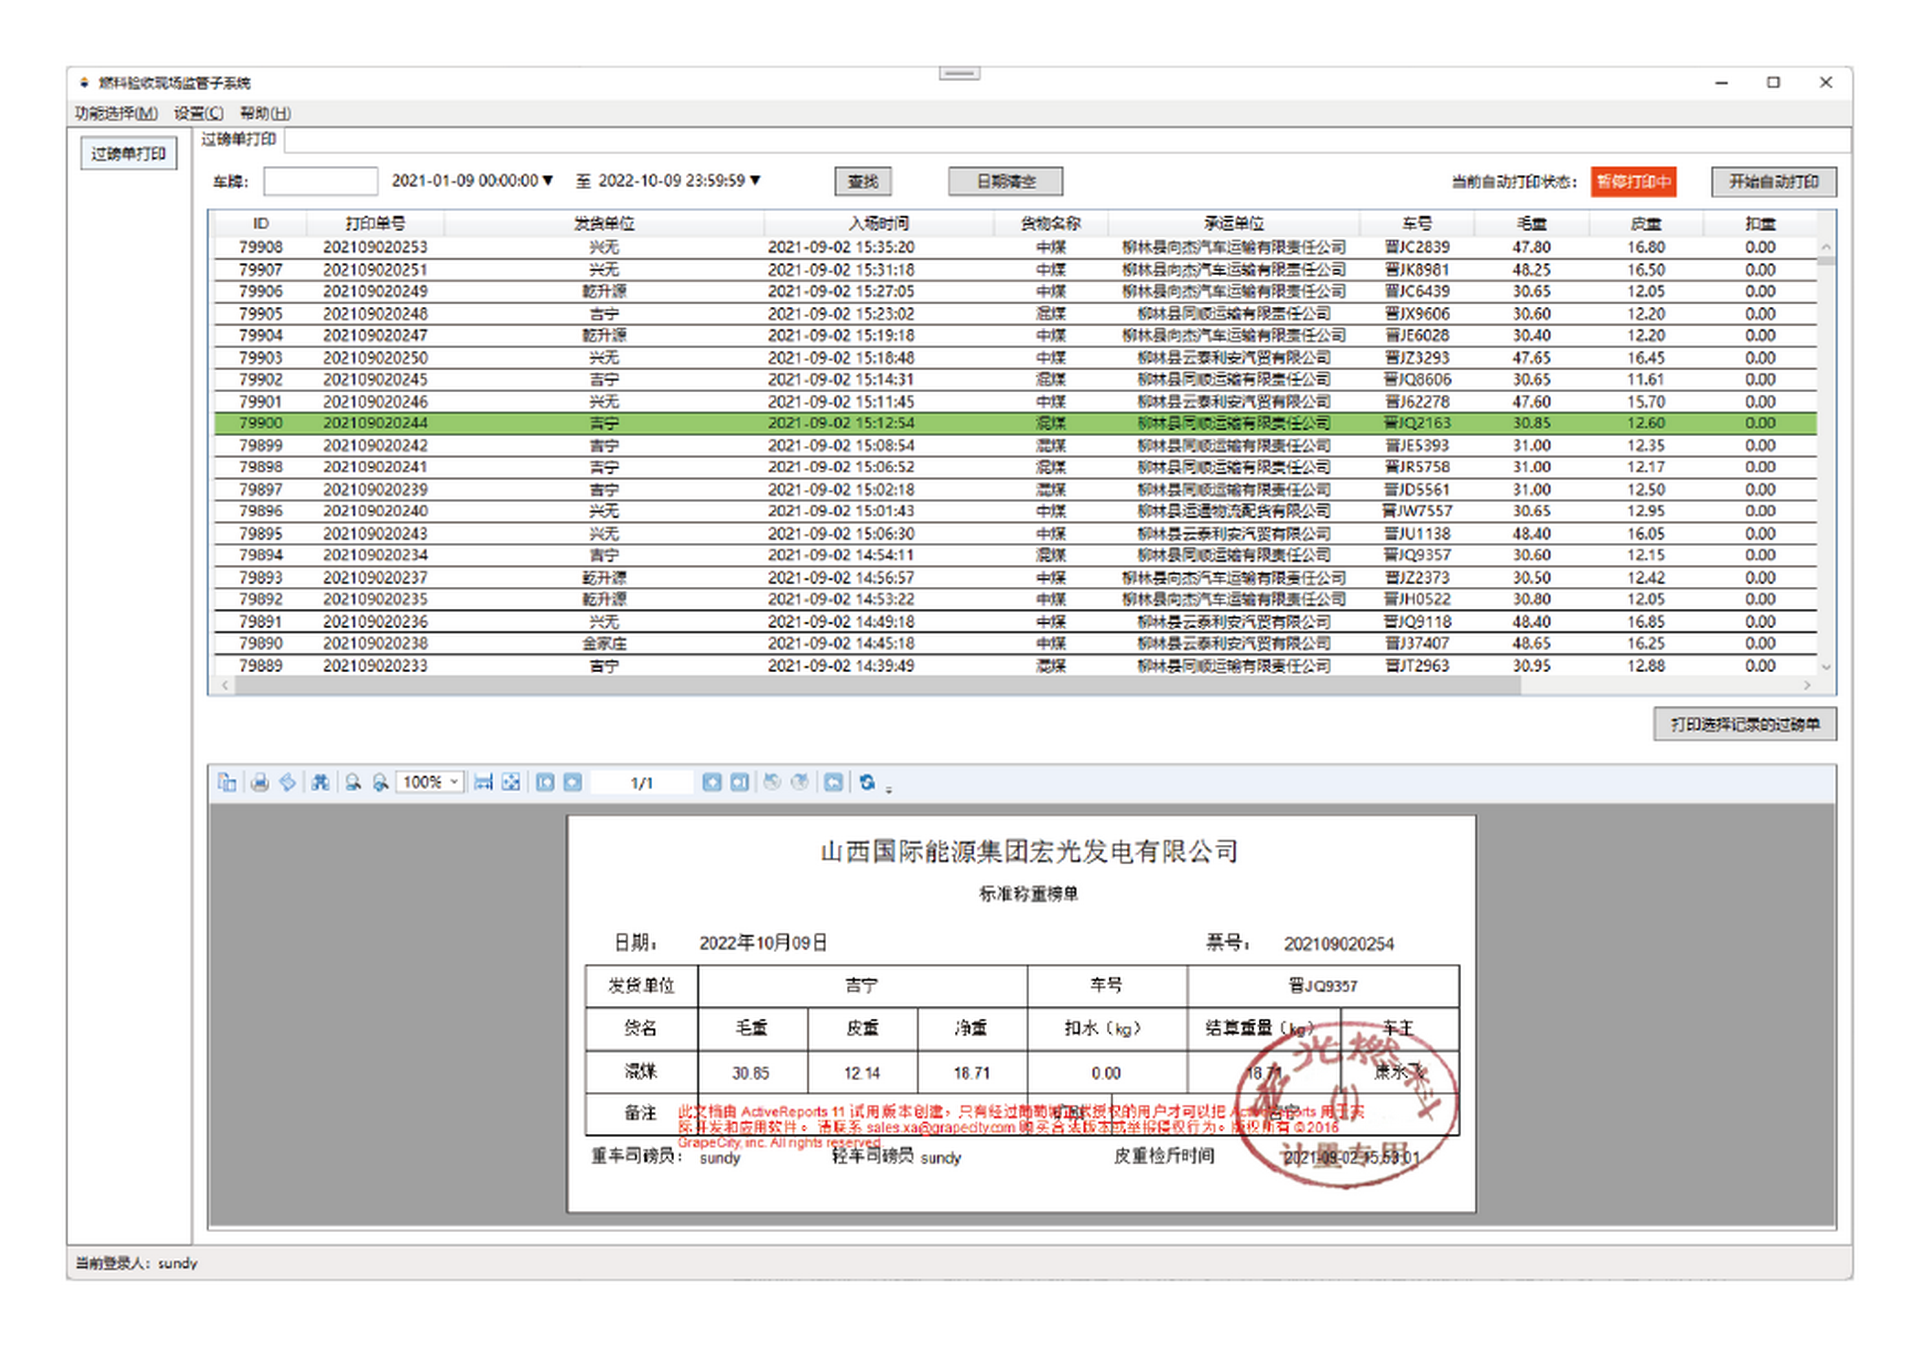1920x1345 pixels.
Task: Click the zoom in magnifier icon
Action: (381, 783)
